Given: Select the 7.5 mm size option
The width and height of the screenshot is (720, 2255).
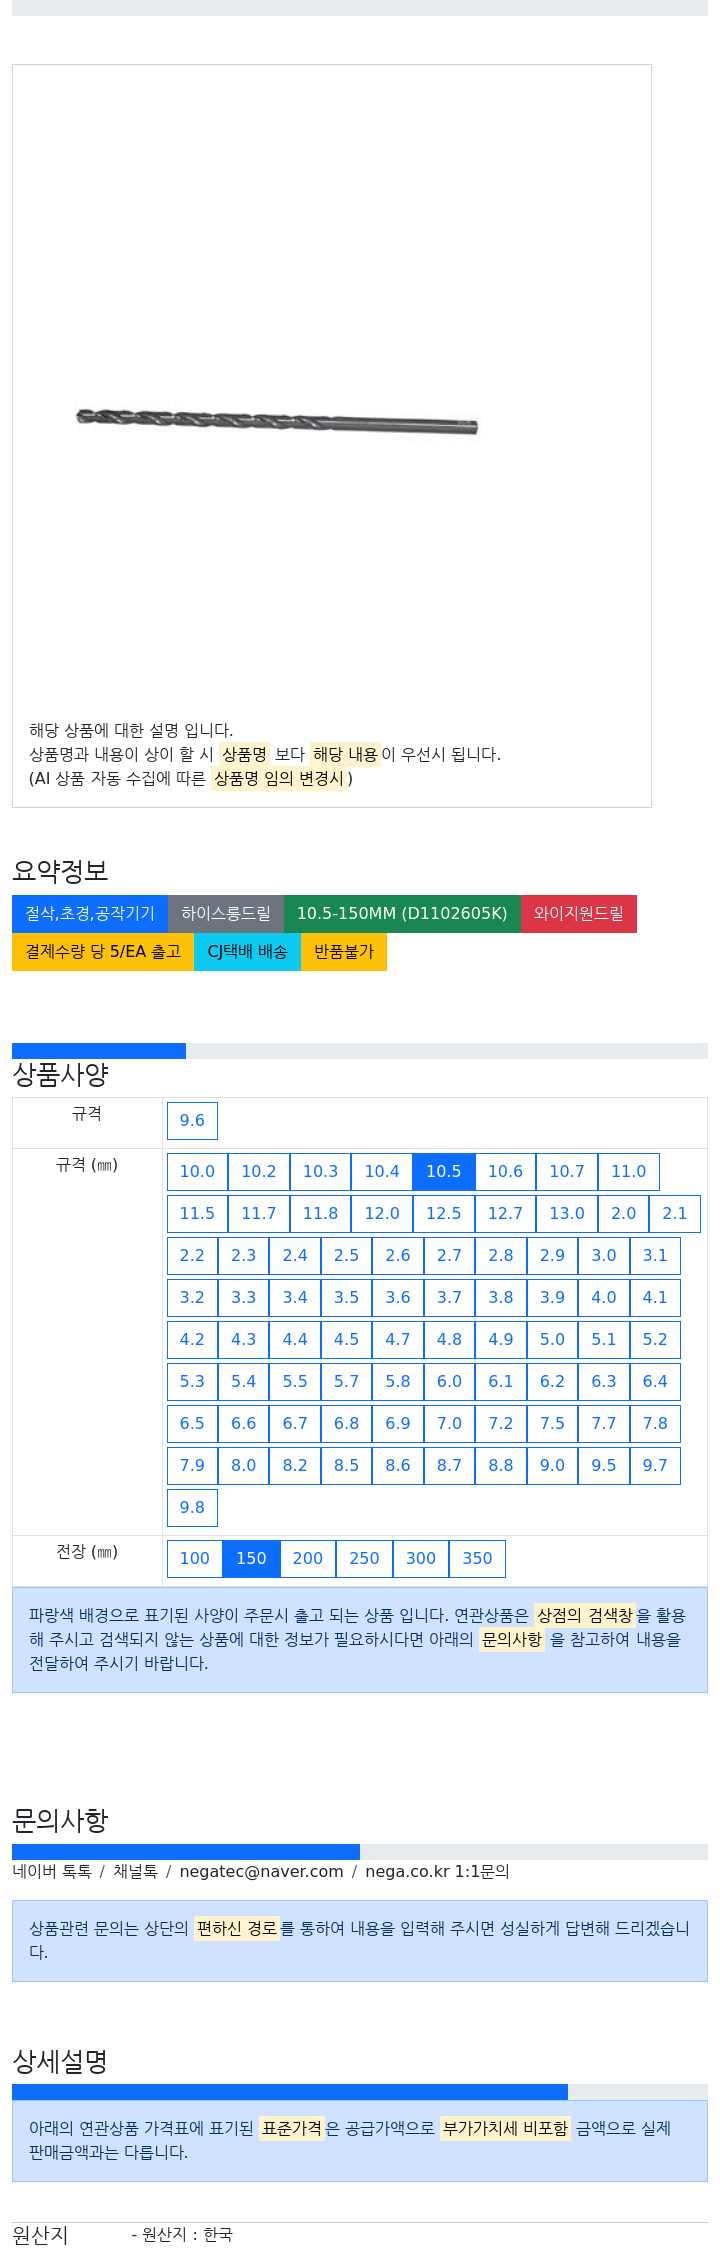Looking at the screenshot, I should [552, 1423].
